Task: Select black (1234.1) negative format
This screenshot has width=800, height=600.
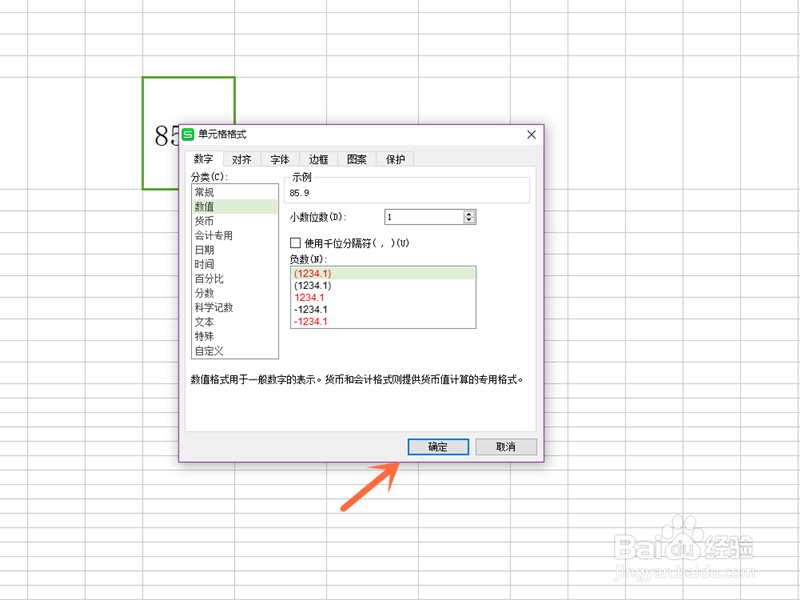Action: coord(383,286)
